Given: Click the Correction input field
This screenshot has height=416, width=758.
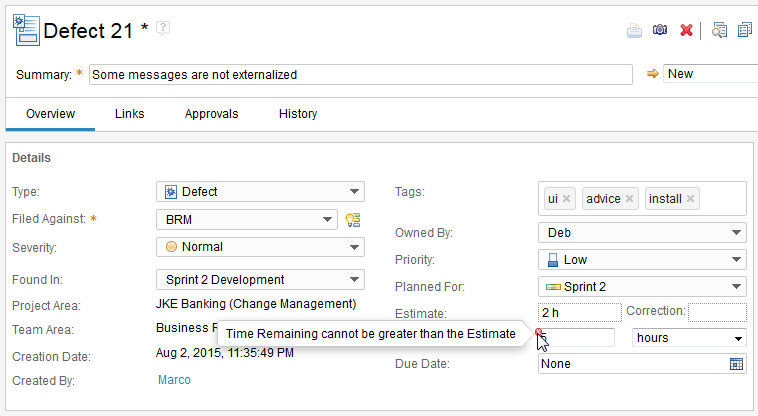Looking at the screenshot, I should (717, 313).
